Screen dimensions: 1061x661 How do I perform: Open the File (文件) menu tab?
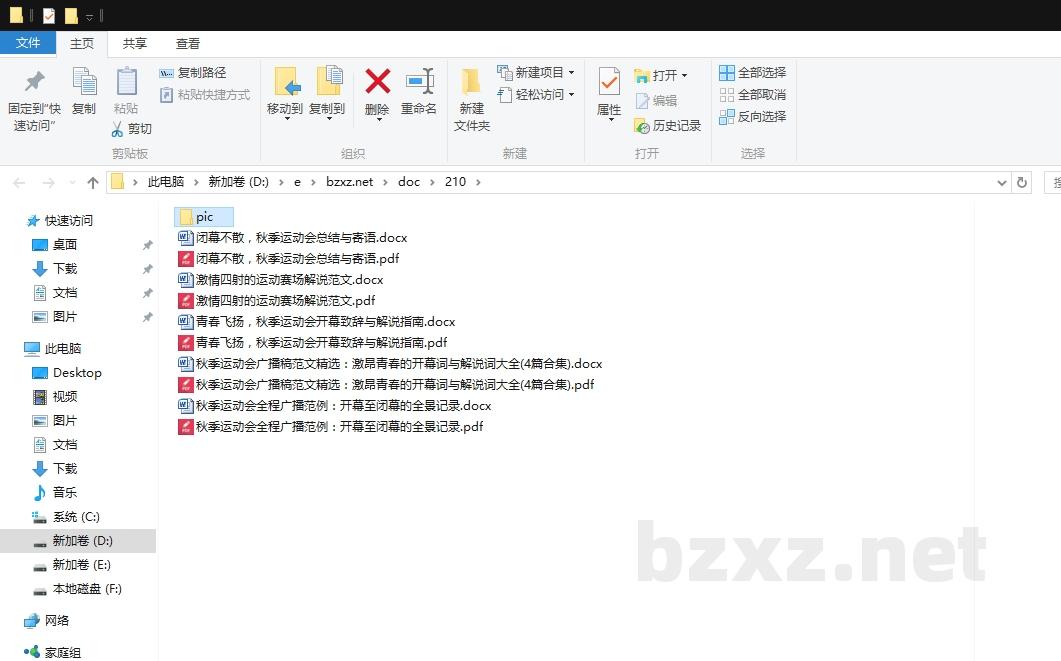[28, 43]
